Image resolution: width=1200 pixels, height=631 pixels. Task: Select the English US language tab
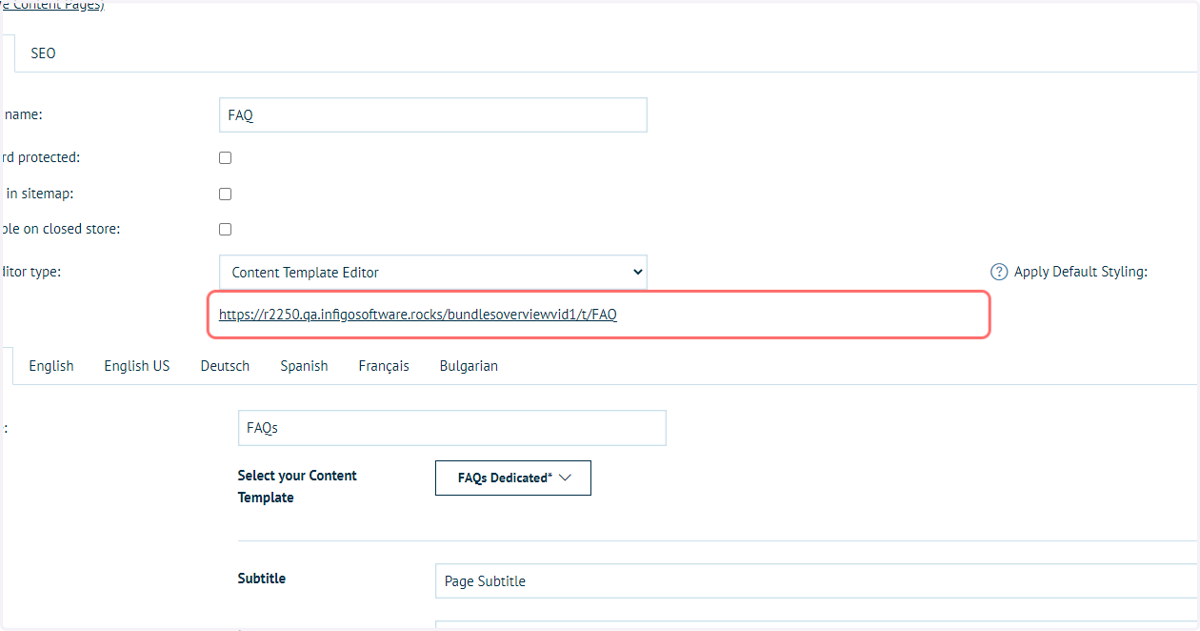coord(137,366)
